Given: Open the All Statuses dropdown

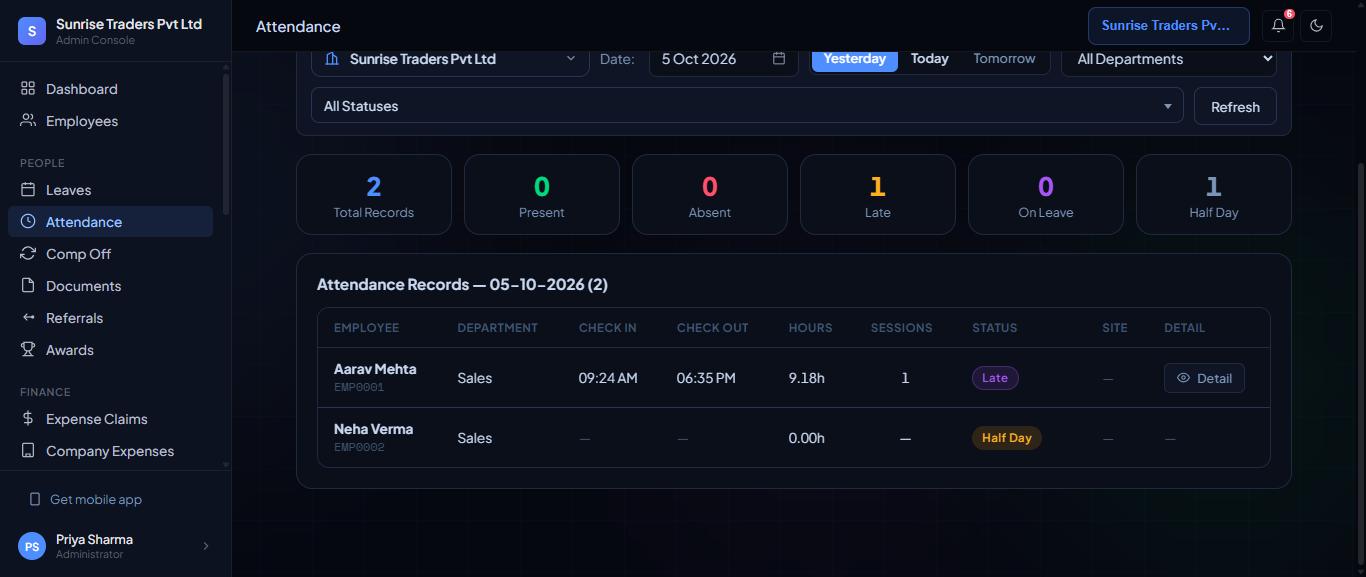Looking at the screenshot, I should 747,106.
